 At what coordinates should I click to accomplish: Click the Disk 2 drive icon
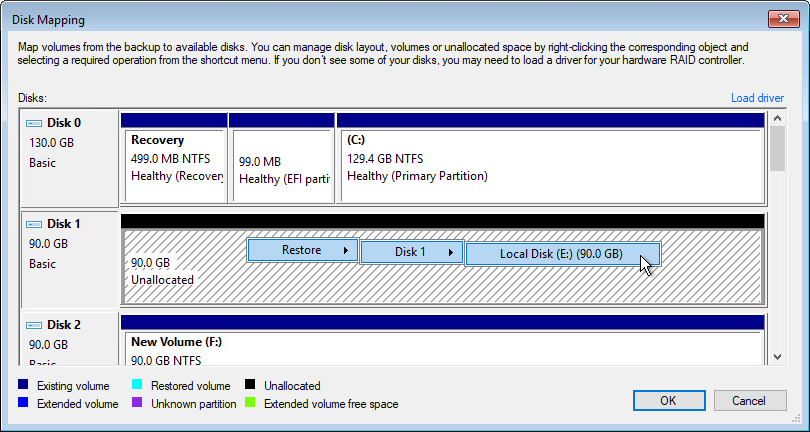34,326
